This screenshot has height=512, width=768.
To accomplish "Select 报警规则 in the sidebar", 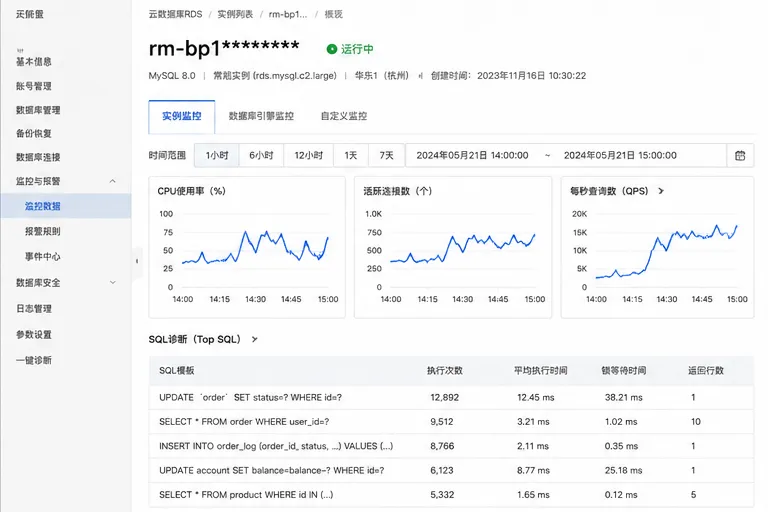I will pyautogui.click(x=43, y=231).
